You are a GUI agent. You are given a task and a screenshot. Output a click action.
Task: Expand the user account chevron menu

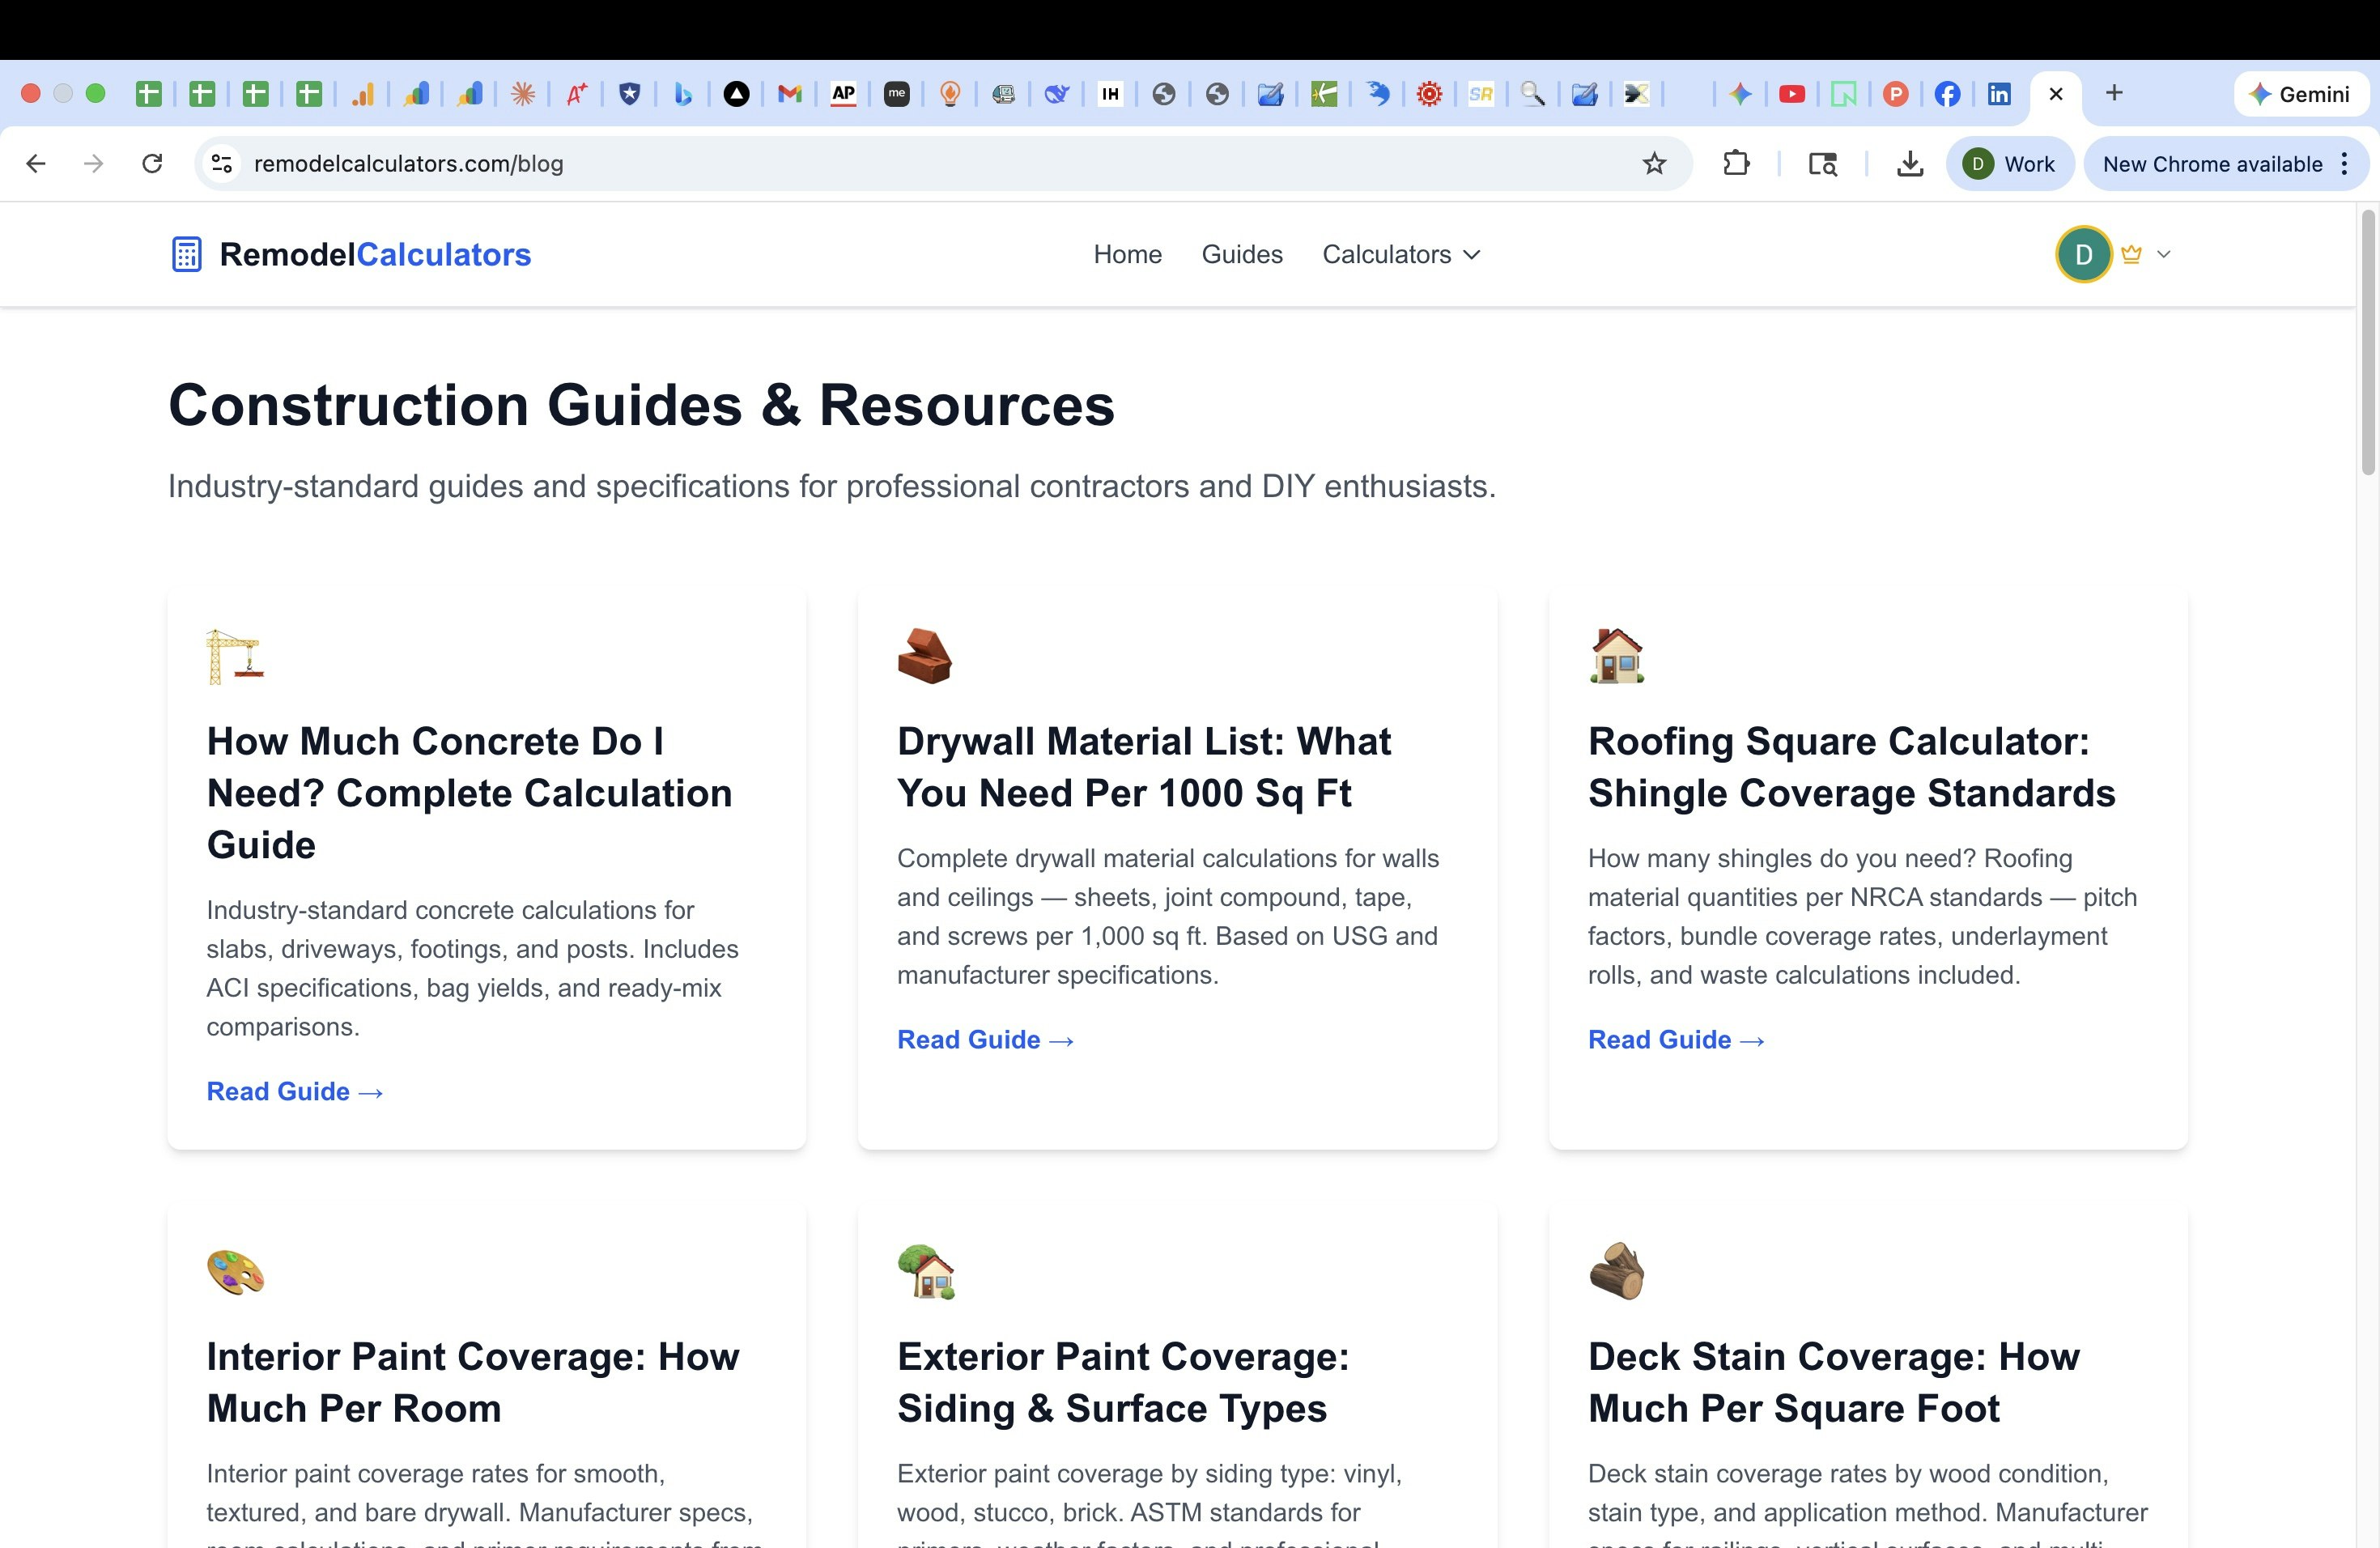(x=2163, y=254)
